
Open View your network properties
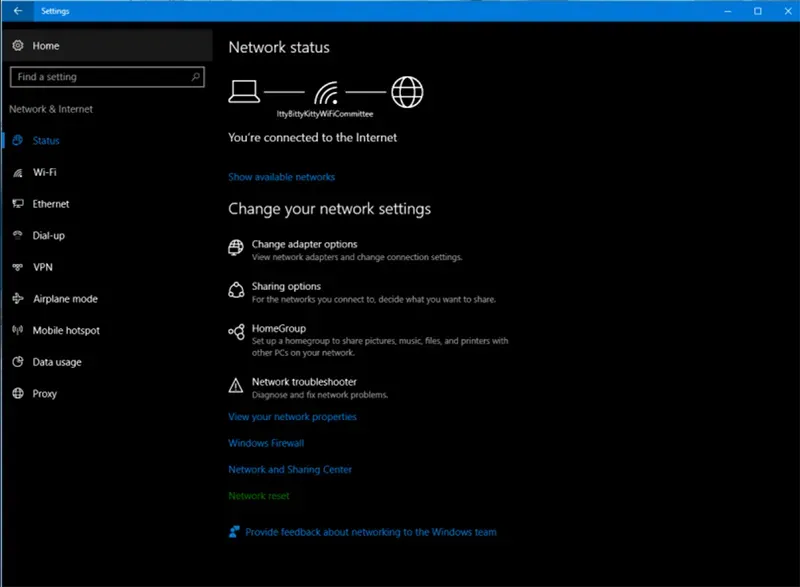click(291, 416)
